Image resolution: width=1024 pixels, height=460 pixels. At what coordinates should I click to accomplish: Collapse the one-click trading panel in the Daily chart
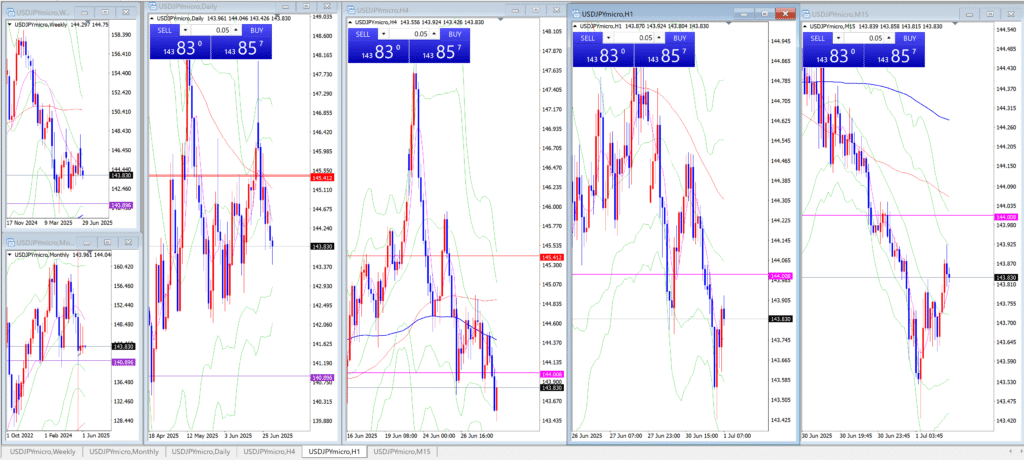coord(152,18)
